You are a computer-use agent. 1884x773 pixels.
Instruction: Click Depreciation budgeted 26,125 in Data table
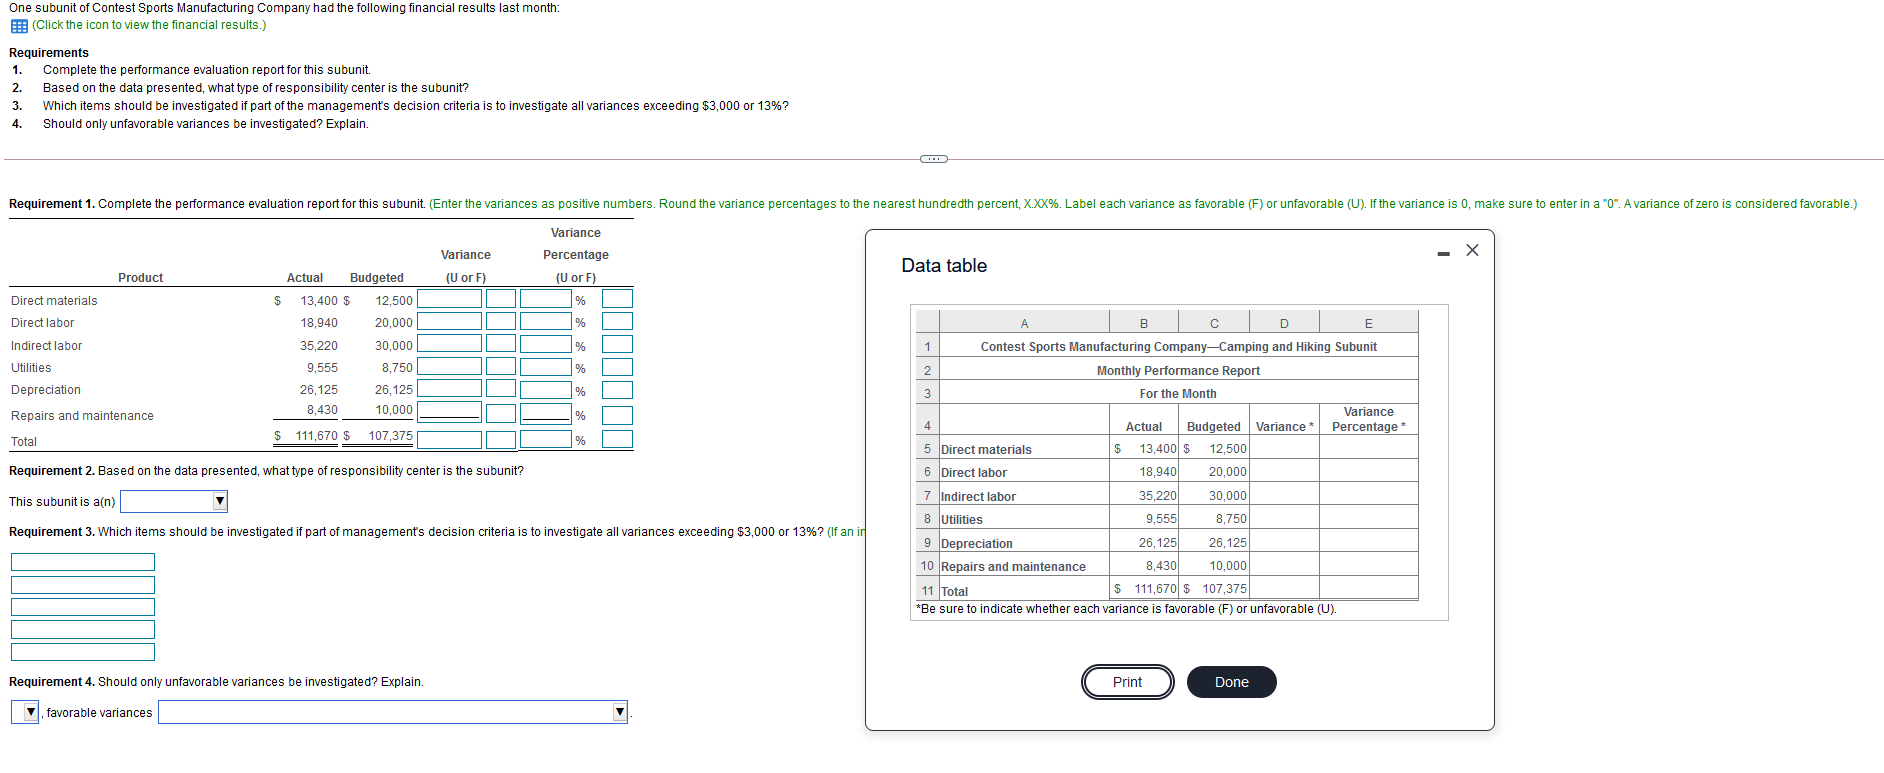(1227, 543)
